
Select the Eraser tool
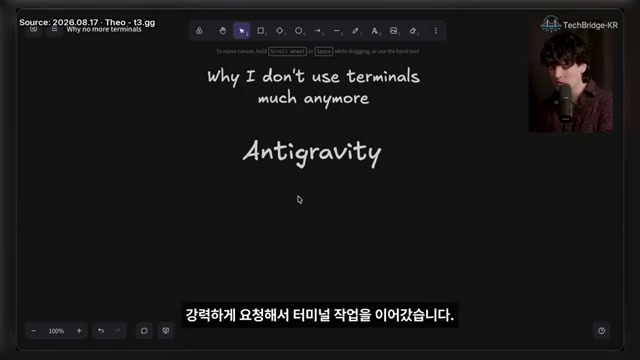pyautogui.click(x=413, y=31)
